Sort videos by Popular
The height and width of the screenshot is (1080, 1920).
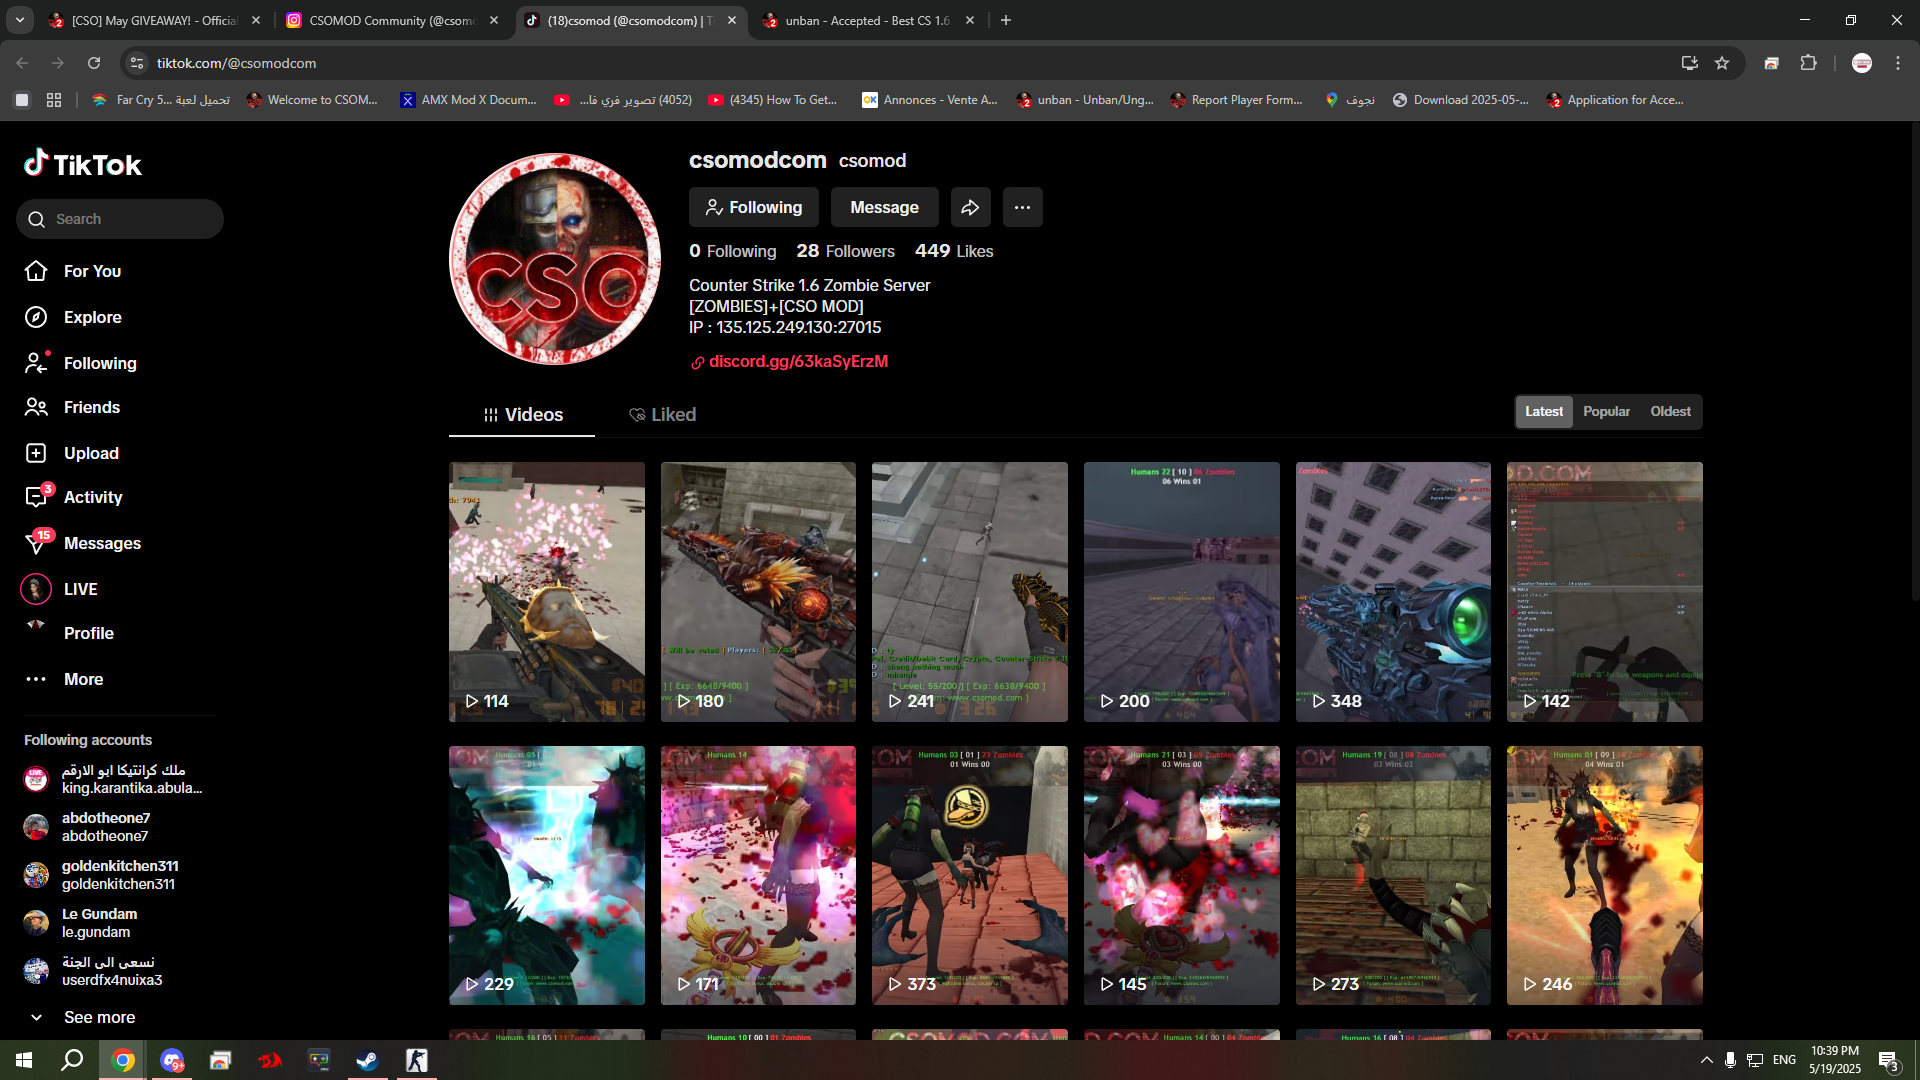point(1606,411)
